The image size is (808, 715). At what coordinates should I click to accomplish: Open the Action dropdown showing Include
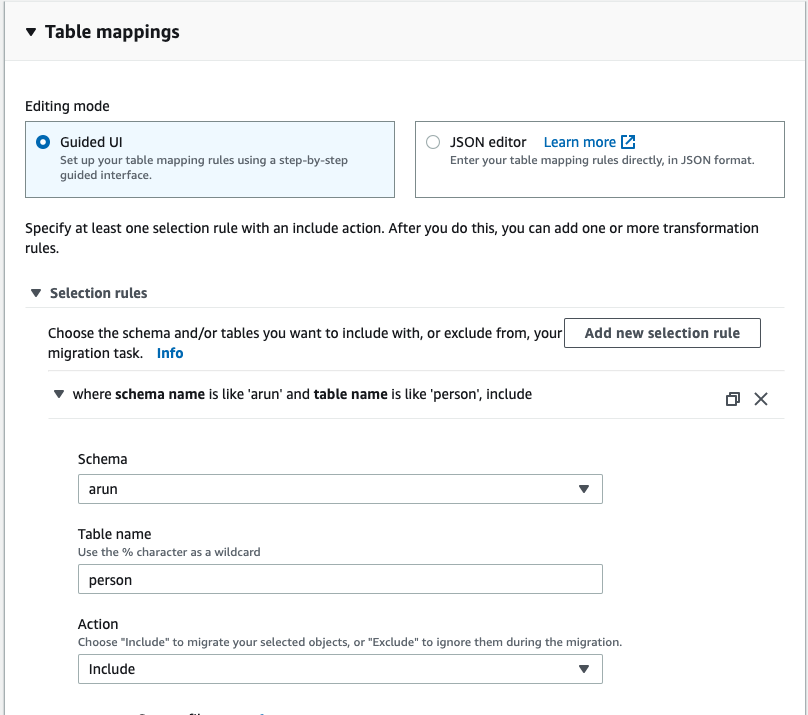[x=340, y=669]
